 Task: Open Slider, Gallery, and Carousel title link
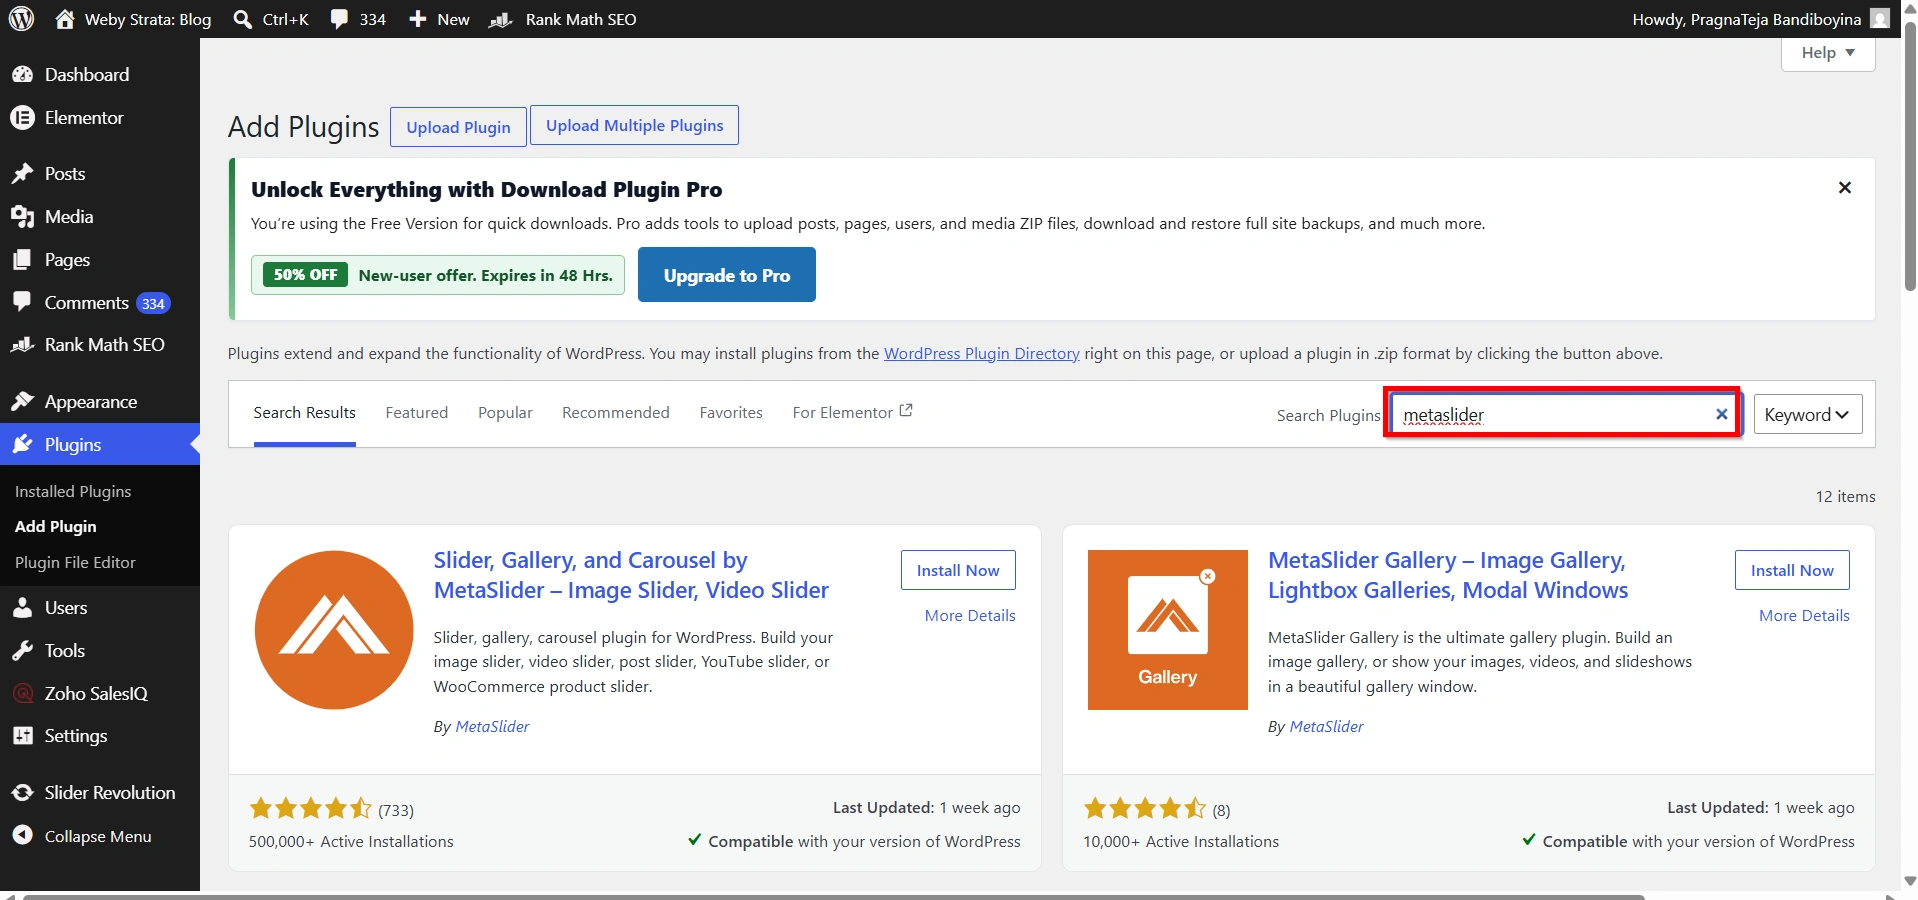(x=631, y=575)
